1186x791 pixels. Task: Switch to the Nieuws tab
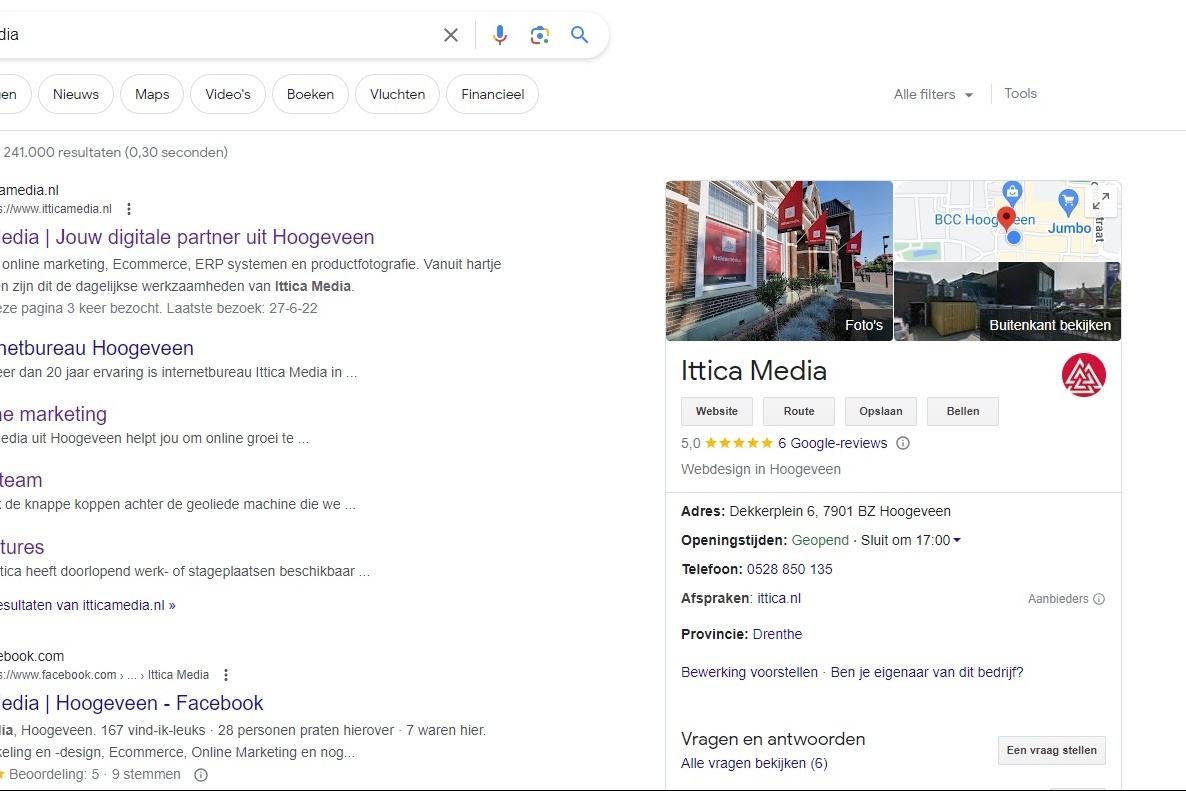coord(76,95)
